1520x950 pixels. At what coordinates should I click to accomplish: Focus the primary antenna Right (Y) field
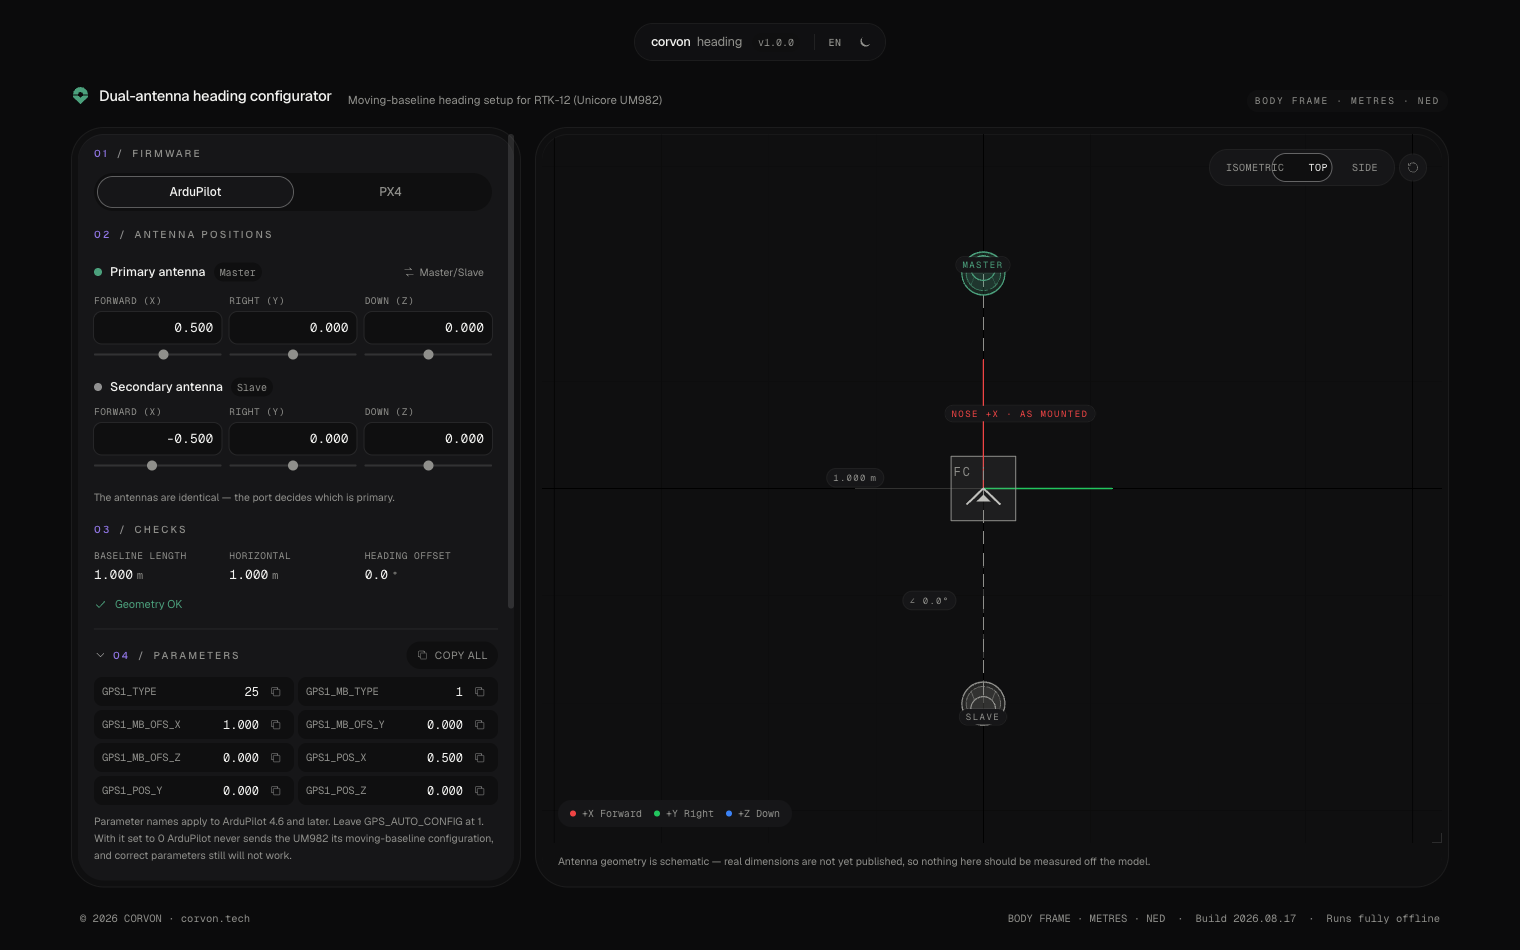pyautogui.click(x=293, y=328)
